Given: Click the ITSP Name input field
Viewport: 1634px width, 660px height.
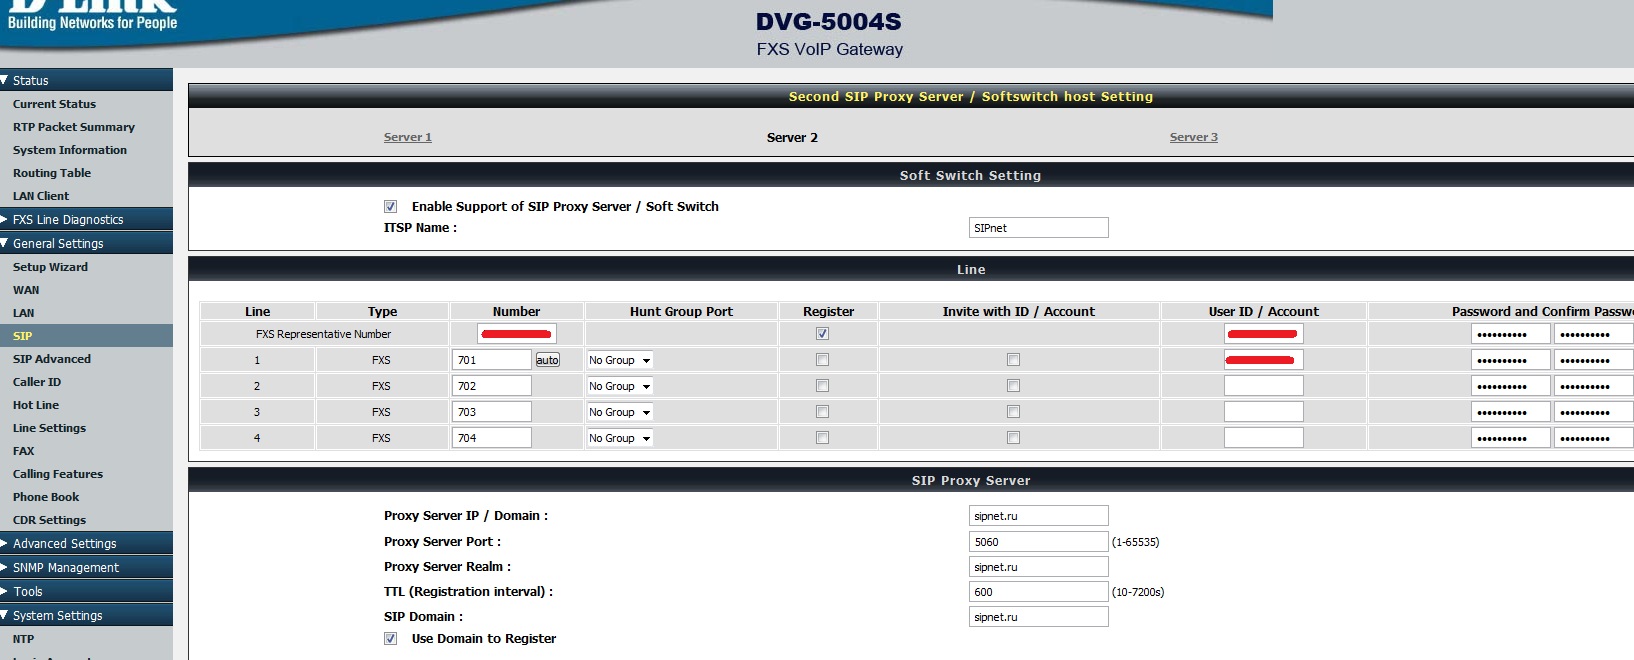Looking at the screenshot, I should (1038, 228).
